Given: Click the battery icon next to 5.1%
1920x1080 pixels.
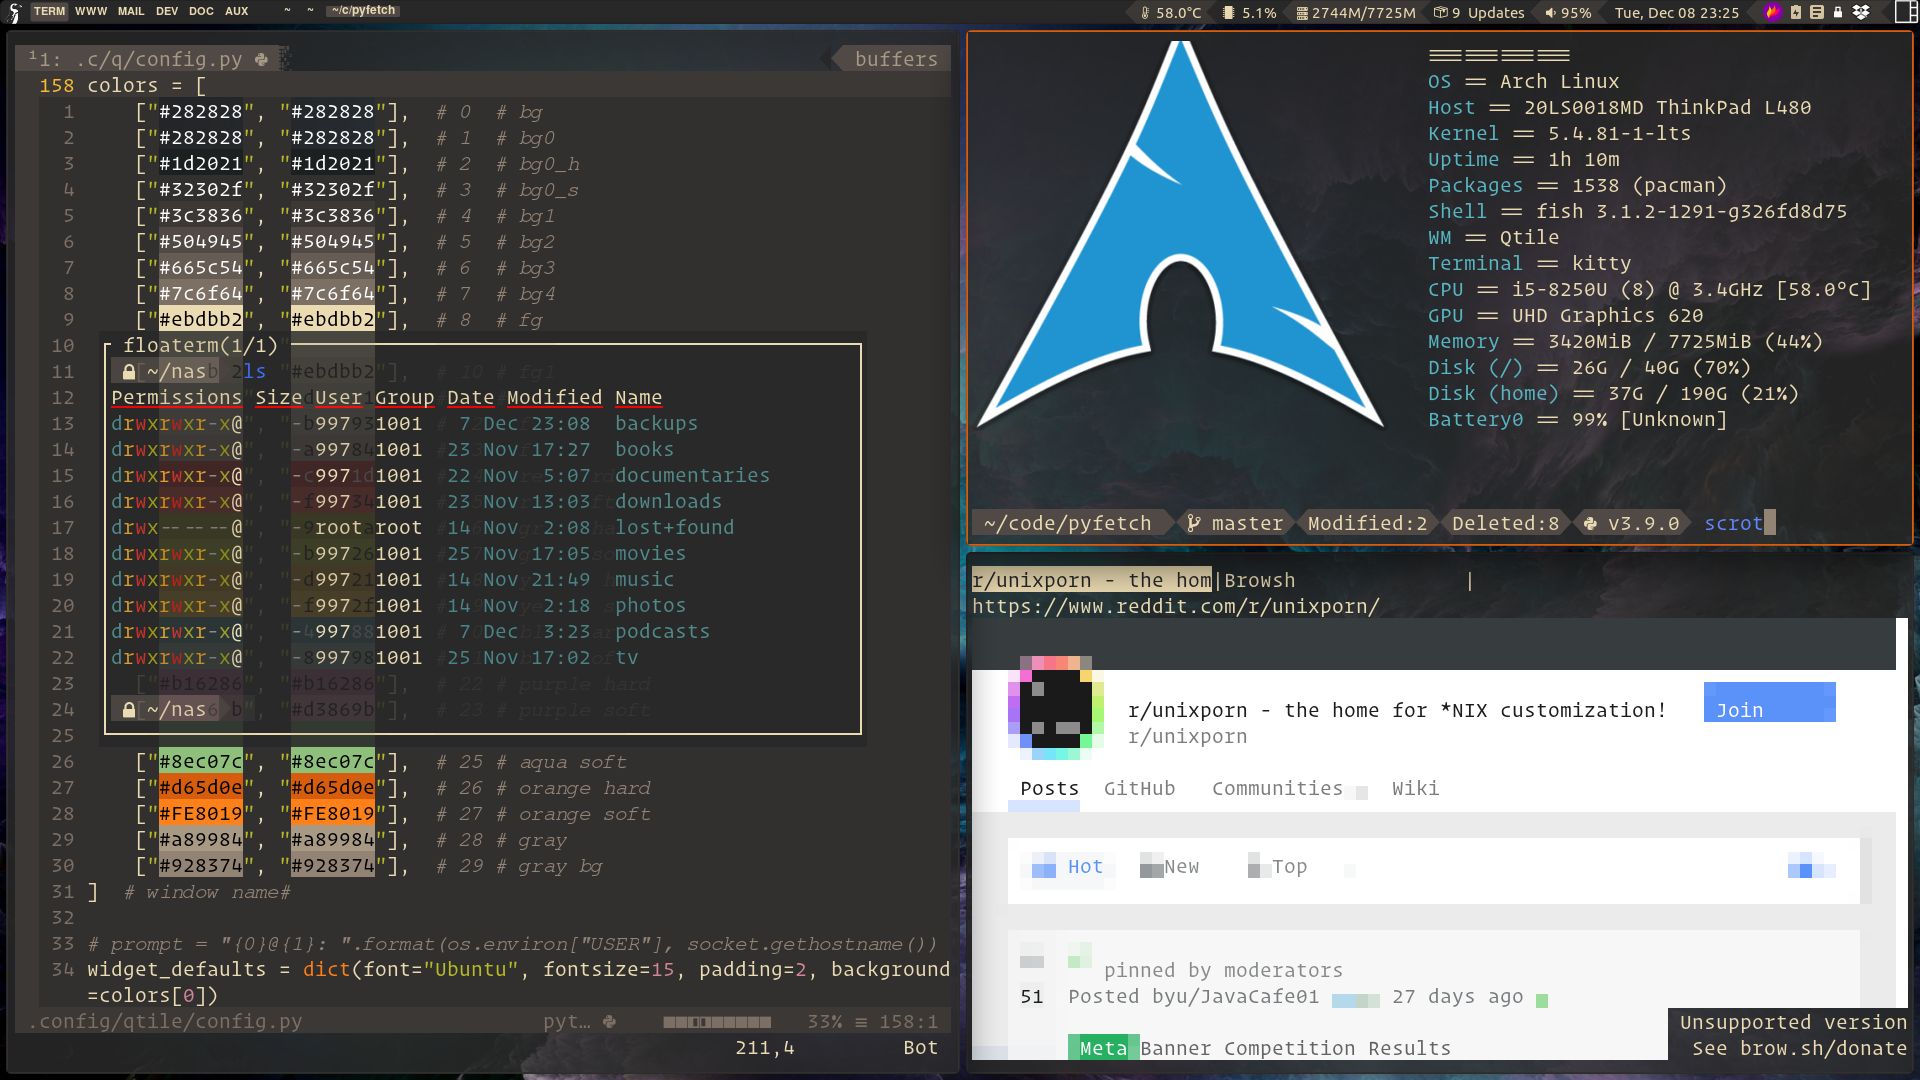Looking at the screenshot, I should pos(1228,13).
